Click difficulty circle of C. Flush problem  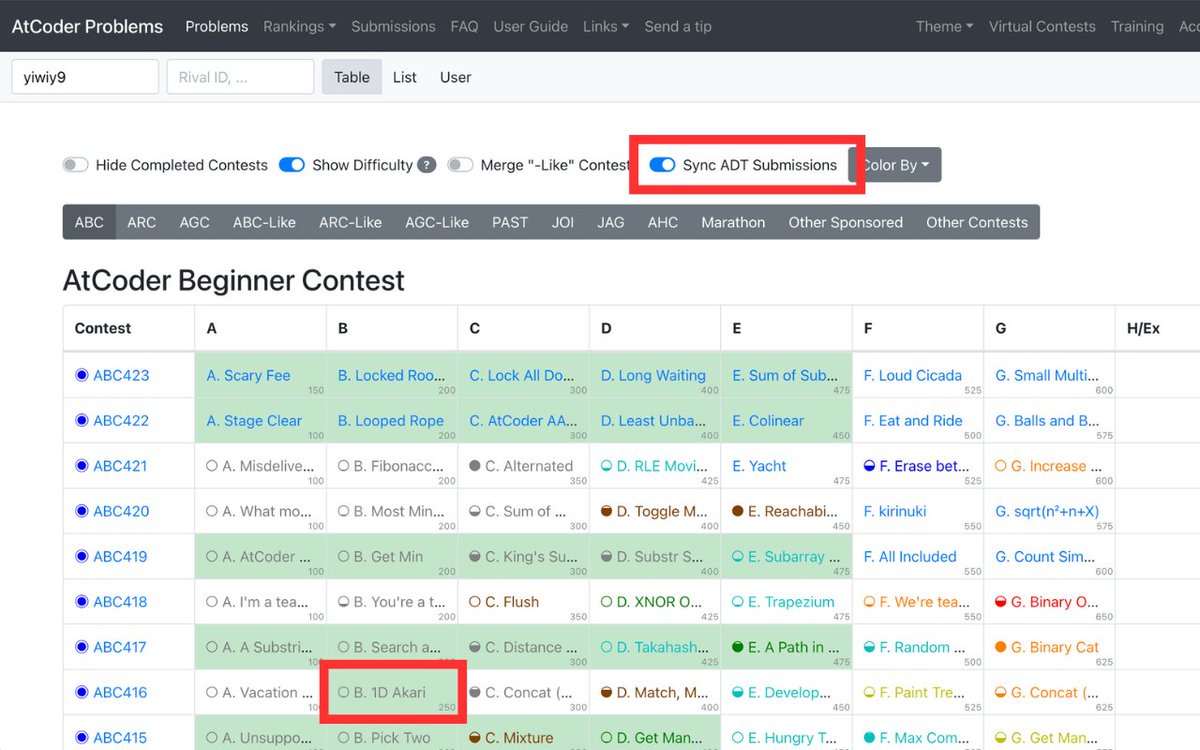475,602
